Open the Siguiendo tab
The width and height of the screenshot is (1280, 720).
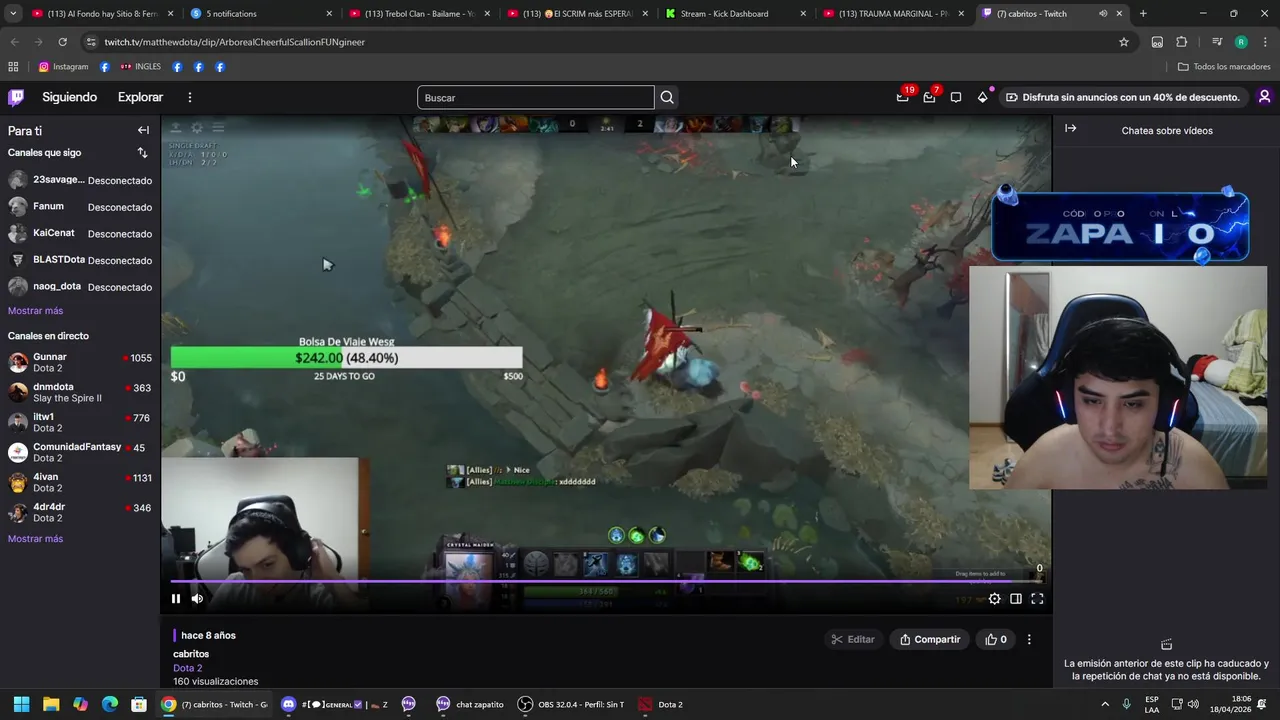click(69, 97)
